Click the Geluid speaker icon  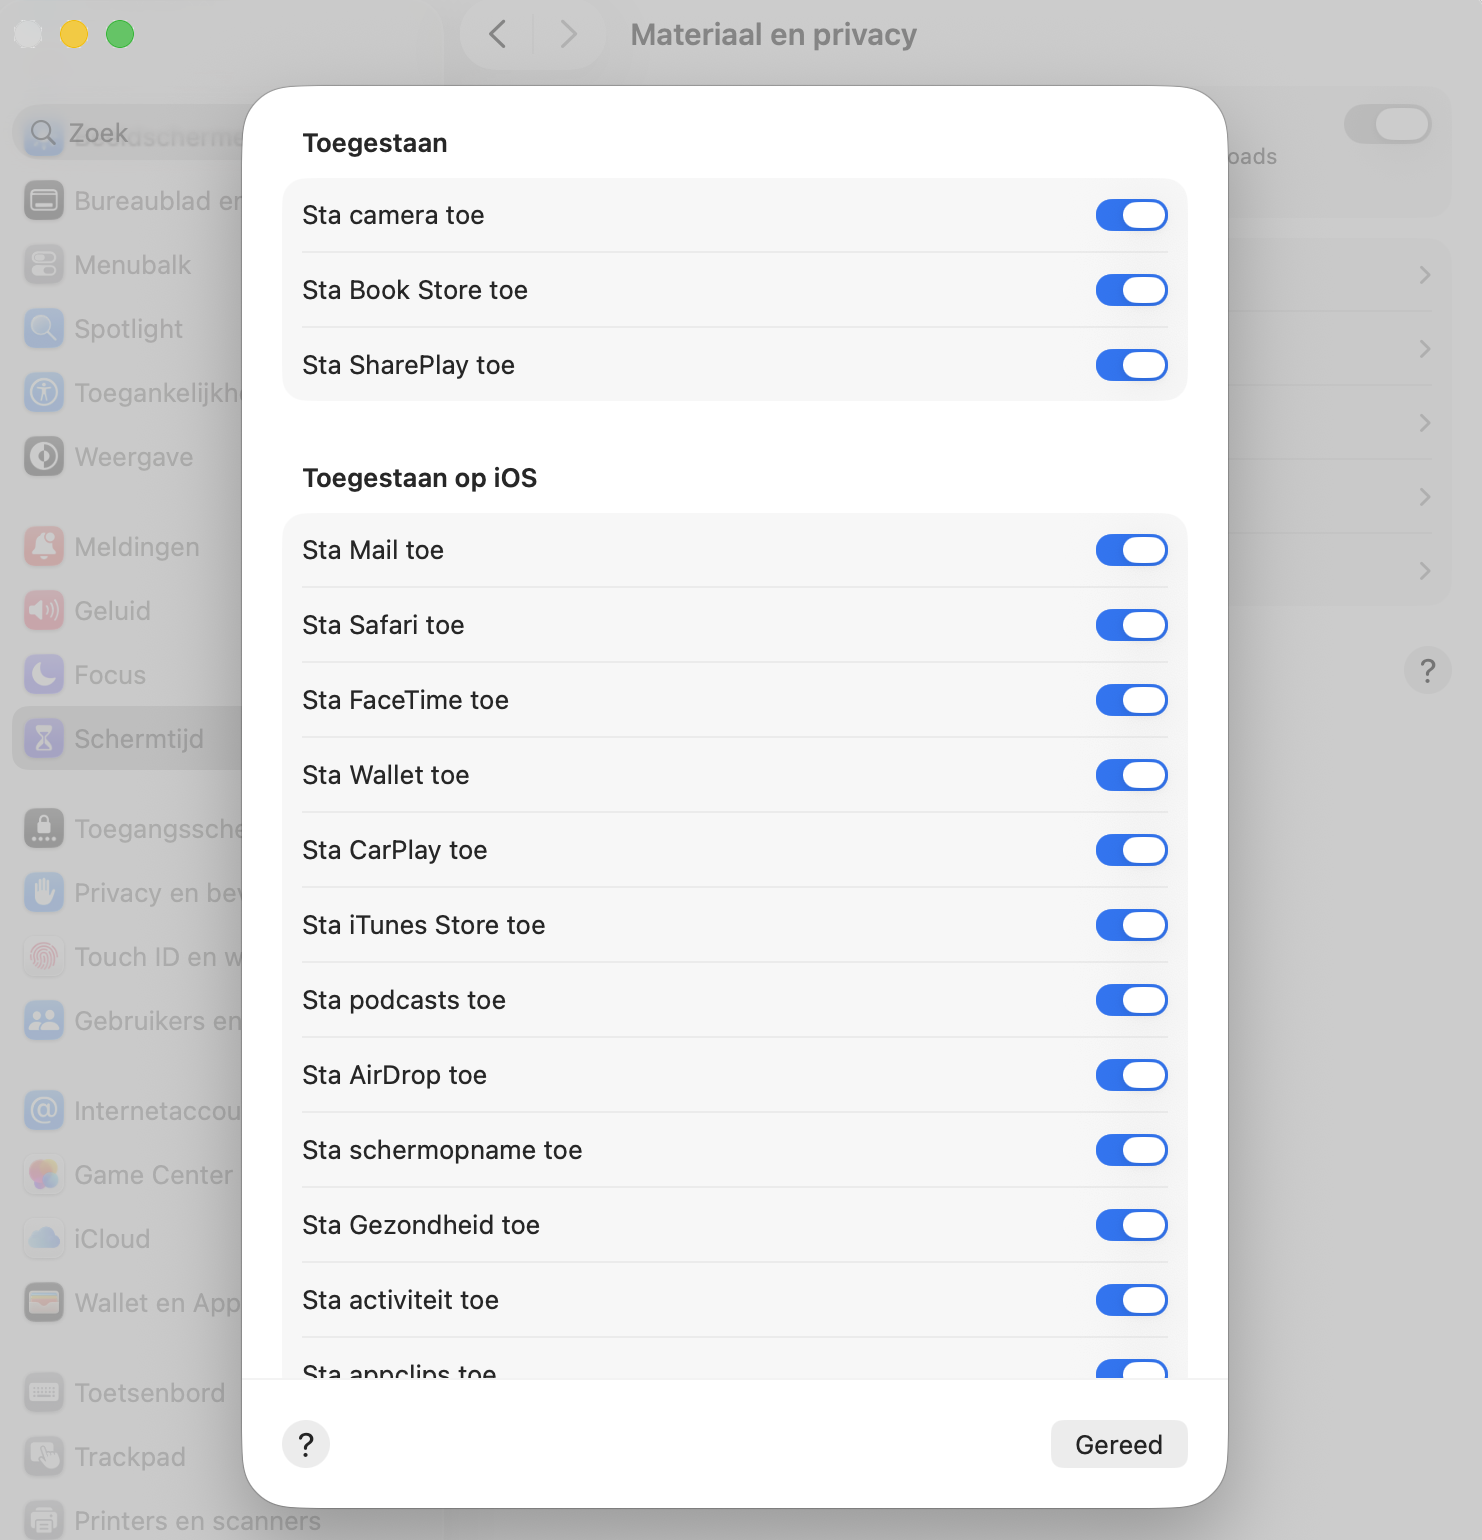point(43,610)
